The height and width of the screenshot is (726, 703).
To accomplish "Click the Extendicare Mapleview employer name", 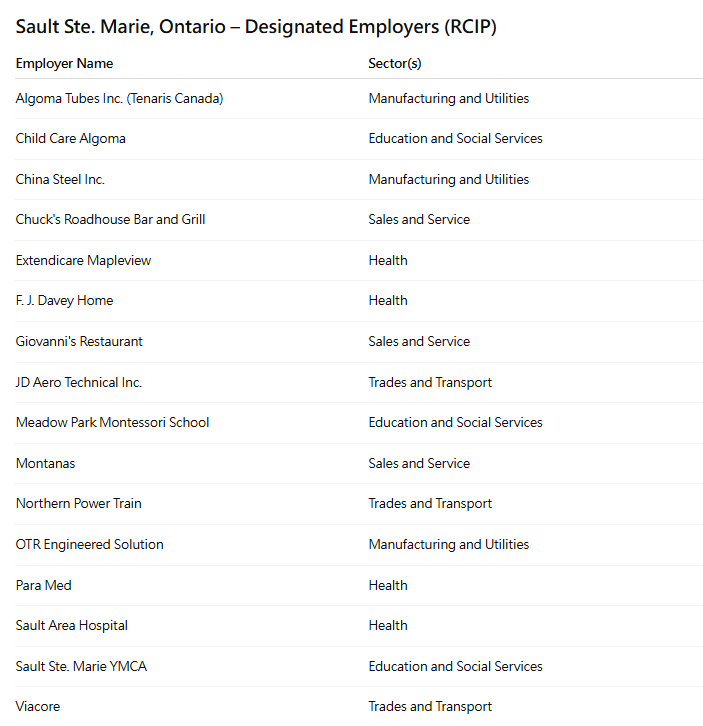I will click(83, 261).
